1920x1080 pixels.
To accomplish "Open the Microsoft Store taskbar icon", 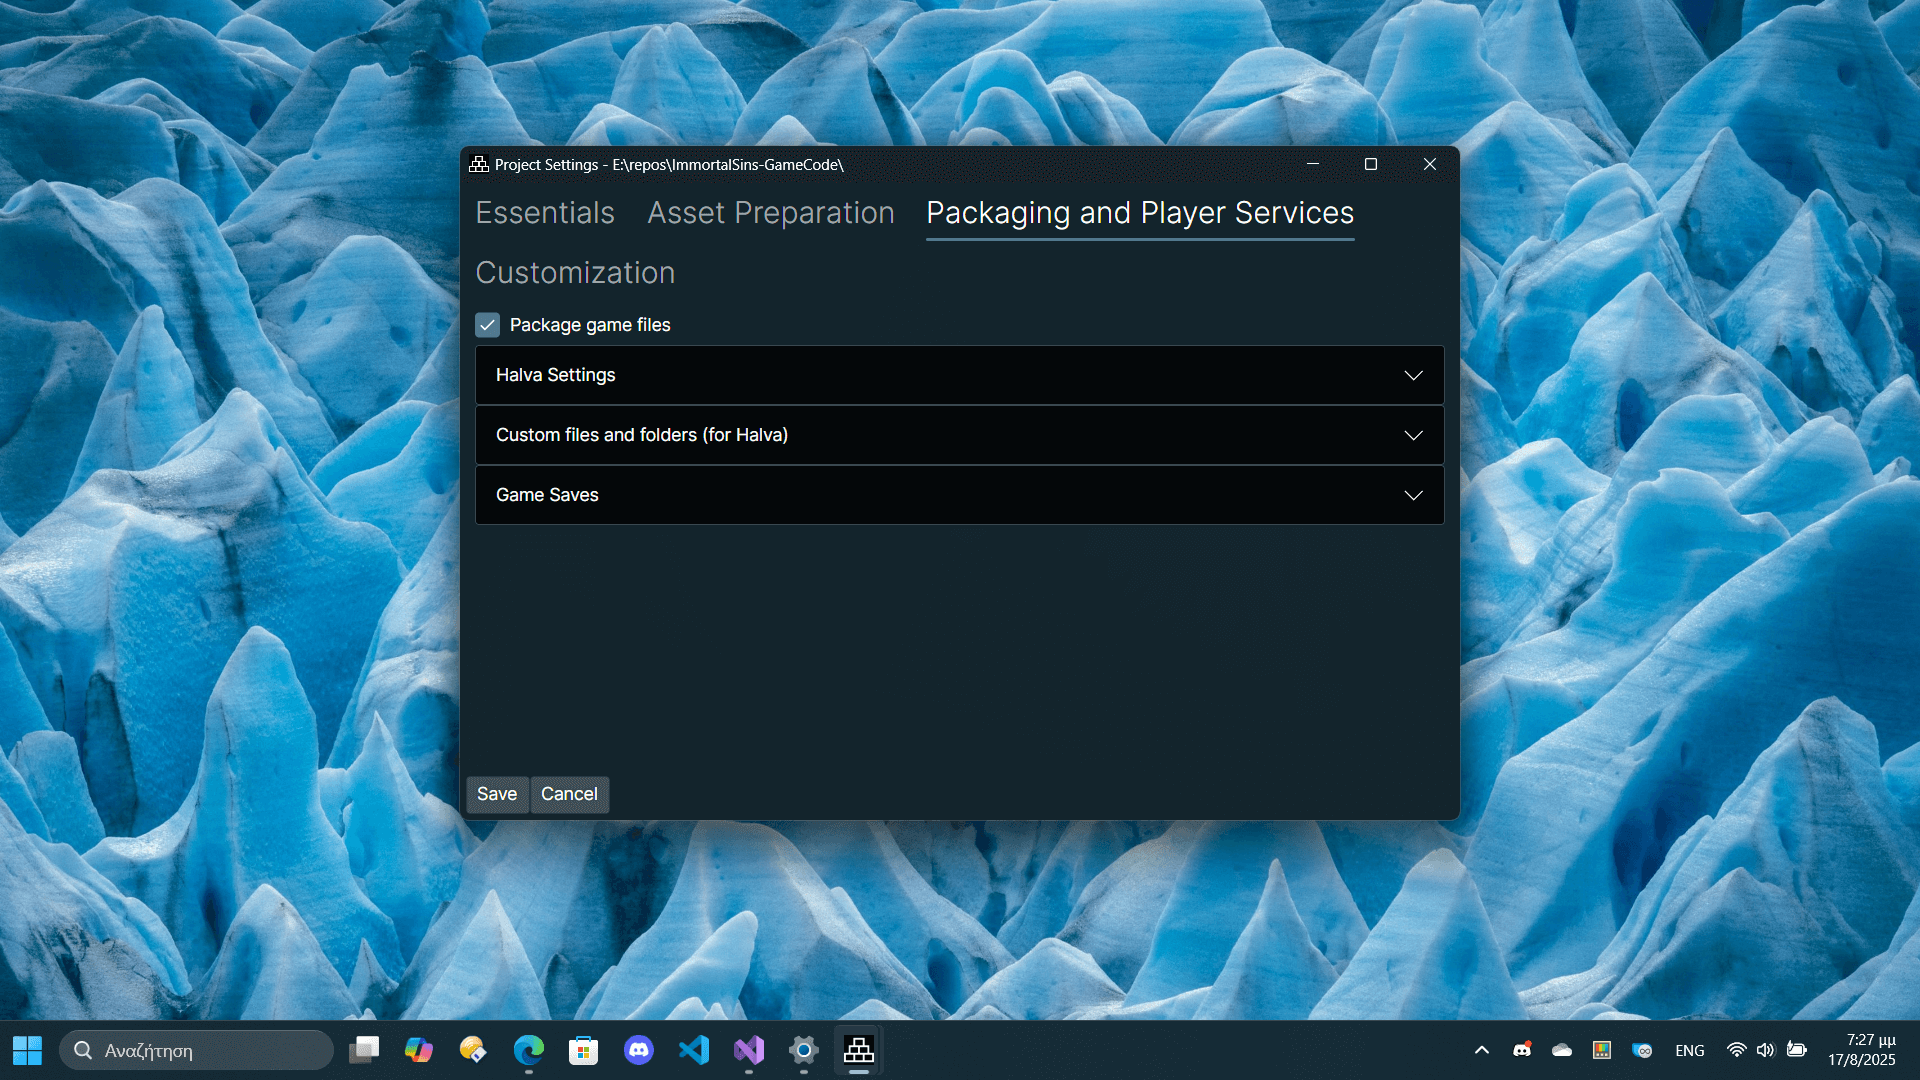I will pyautogui.click(x=583, y=1050).
